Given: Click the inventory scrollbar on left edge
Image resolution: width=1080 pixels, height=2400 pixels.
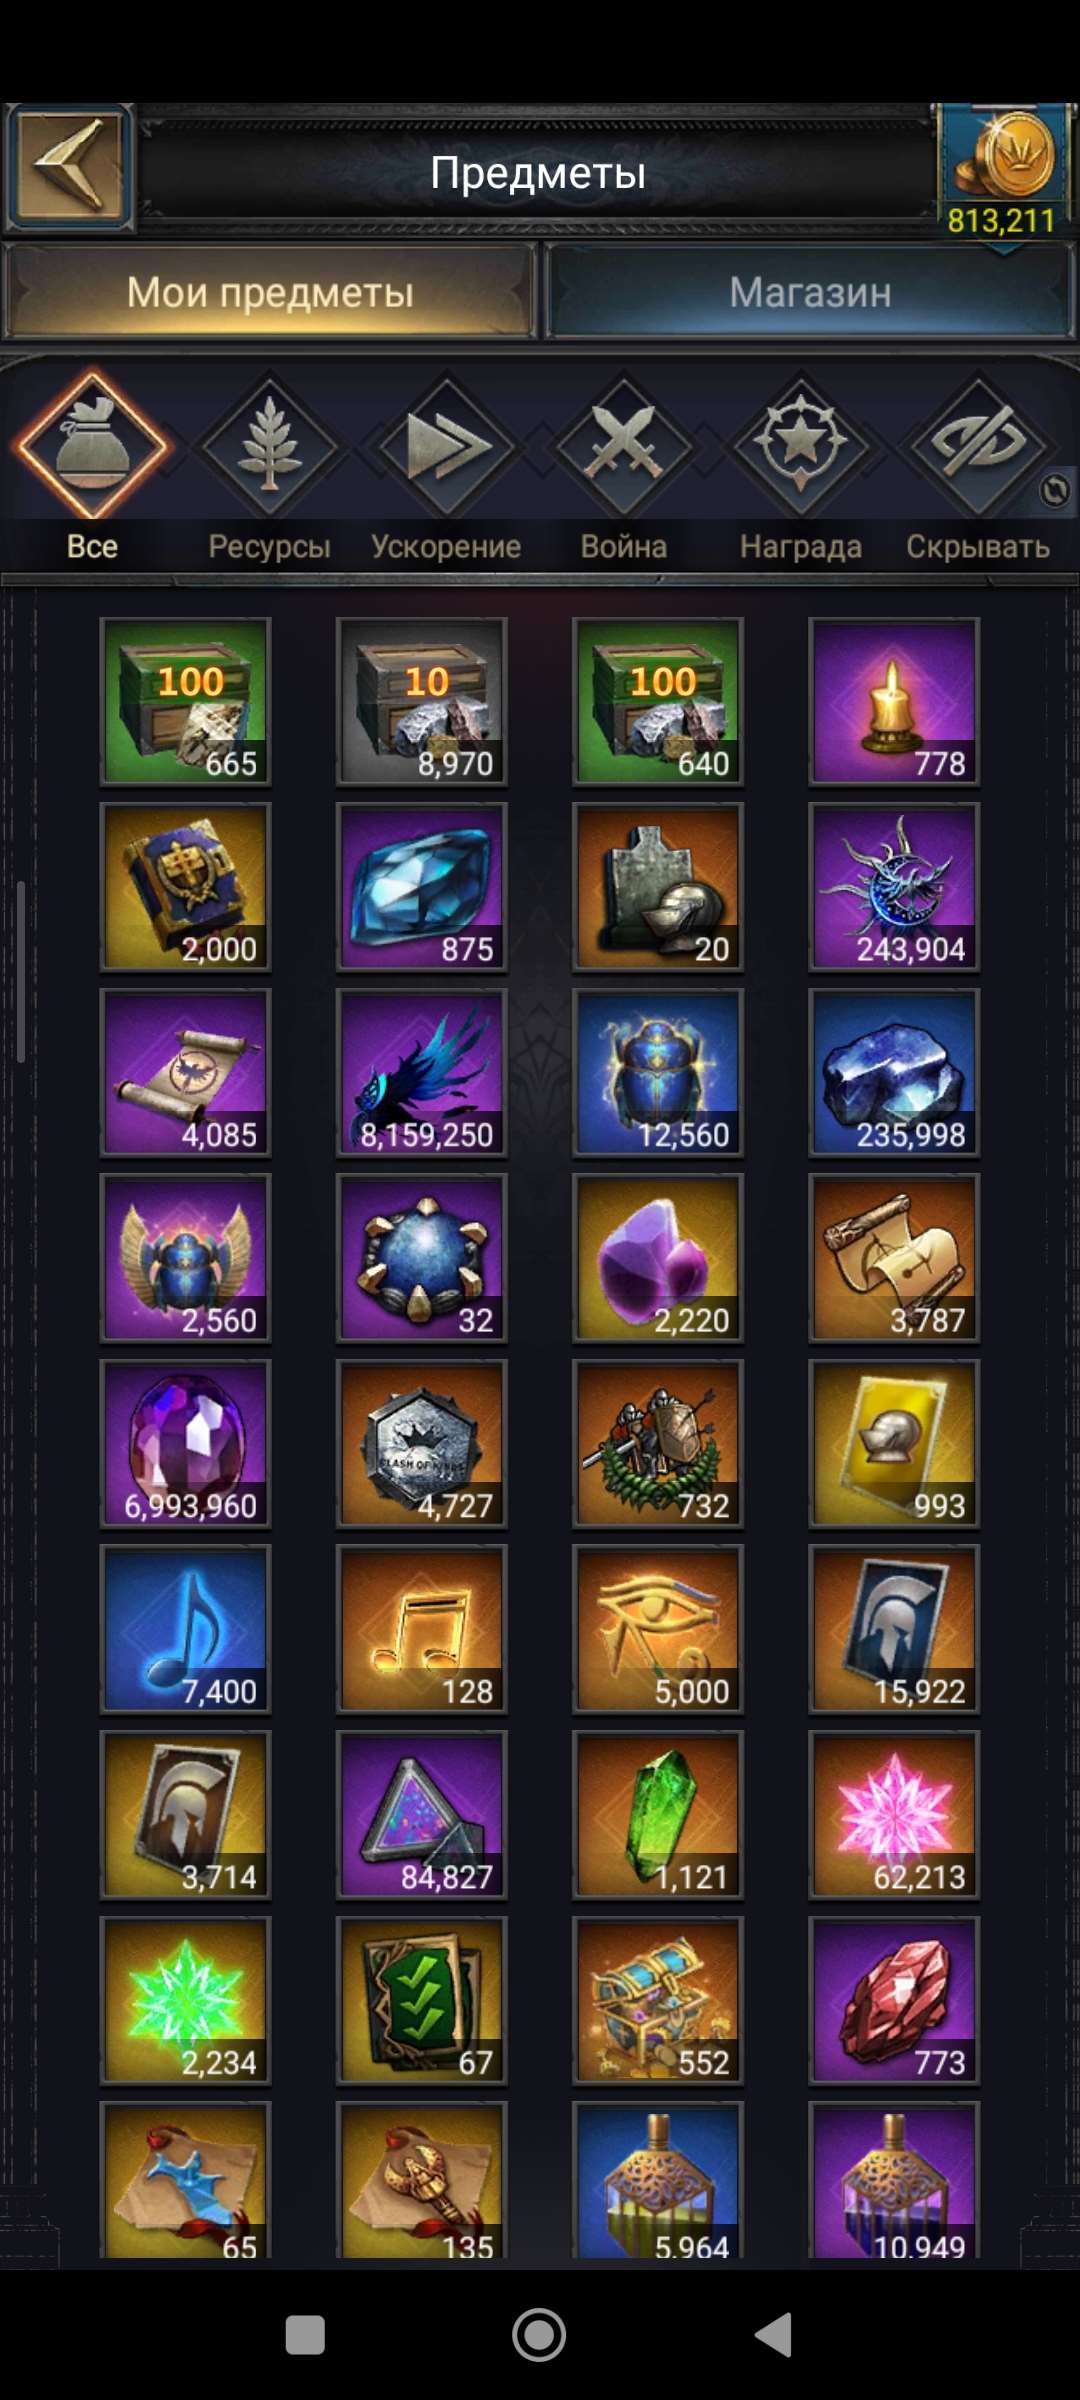Looking at the screenshot, I should 20,971.
